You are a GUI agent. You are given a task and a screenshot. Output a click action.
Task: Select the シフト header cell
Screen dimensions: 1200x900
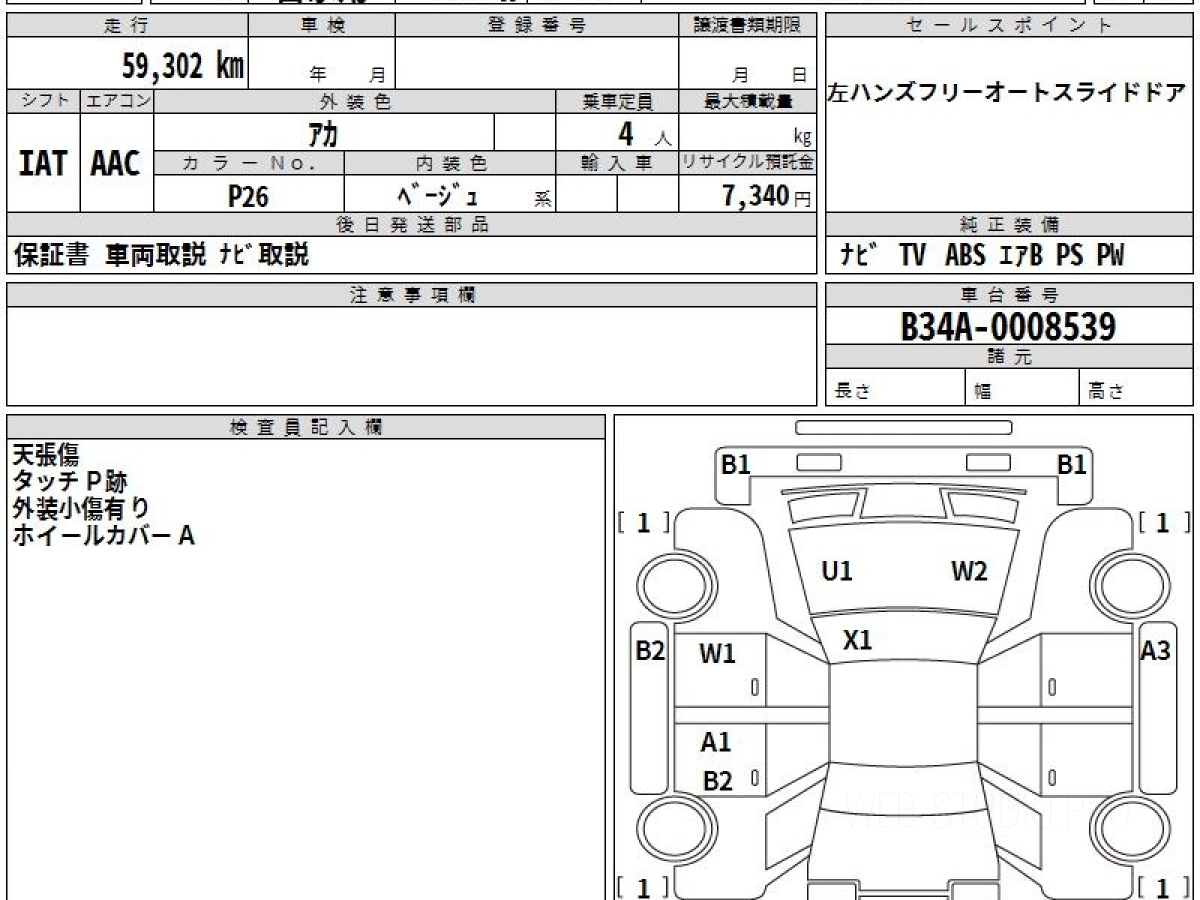point(43,101)
